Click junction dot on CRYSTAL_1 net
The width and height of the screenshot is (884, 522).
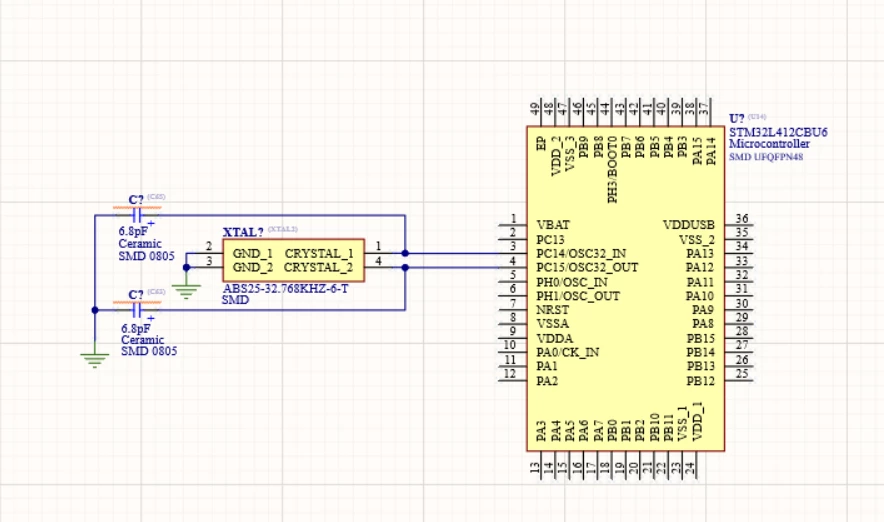pos(405,253)
